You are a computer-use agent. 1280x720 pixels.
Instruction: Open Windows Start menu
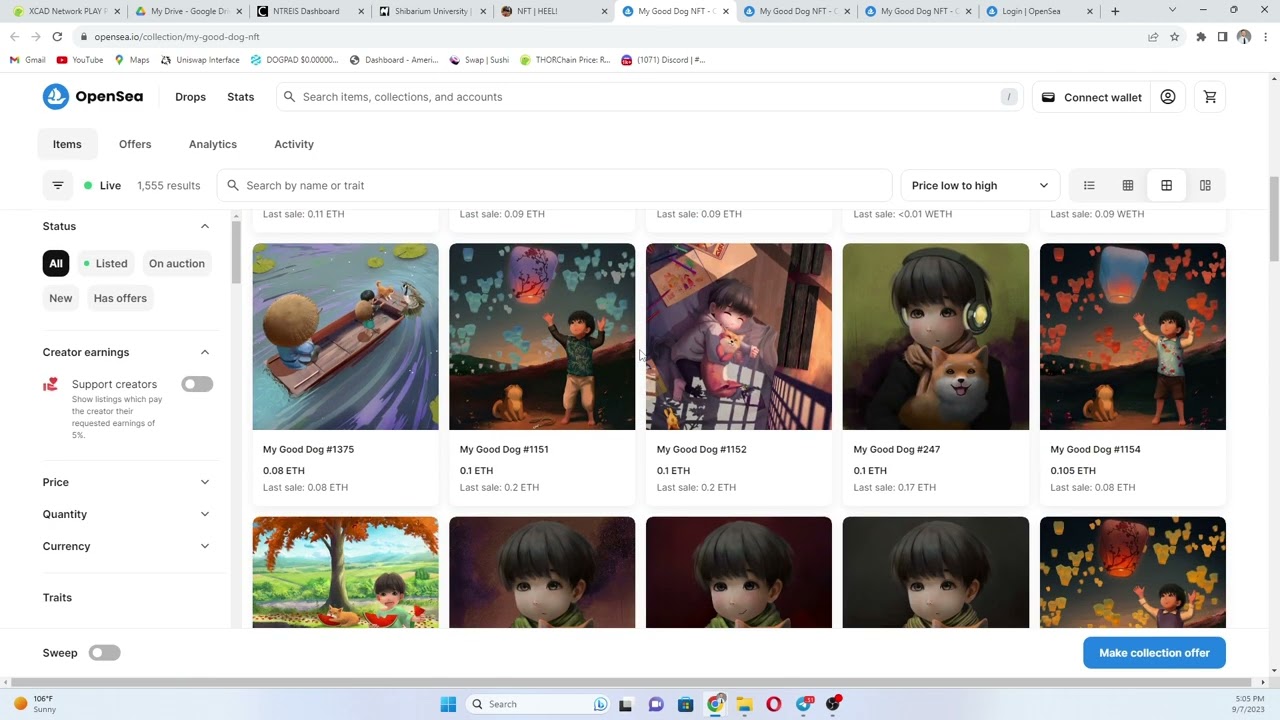click(448, 704)
